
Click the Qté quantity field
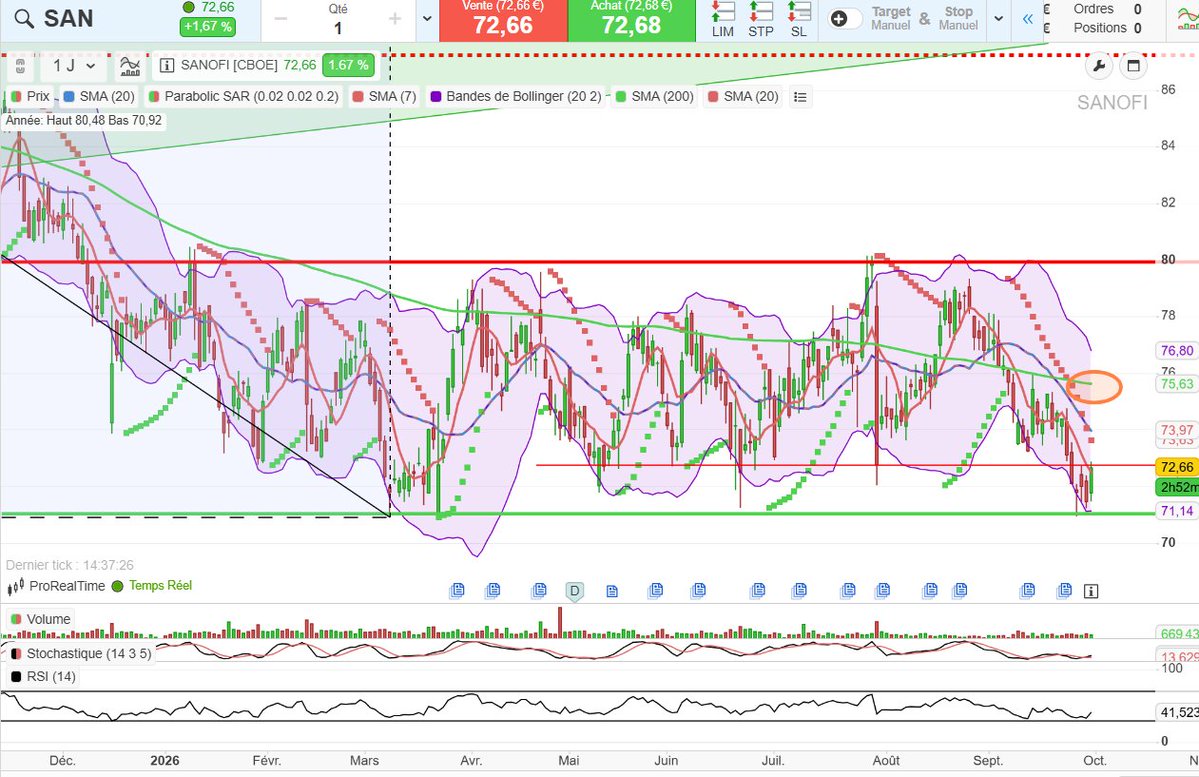pyautogui.click(x=337, y=21)
